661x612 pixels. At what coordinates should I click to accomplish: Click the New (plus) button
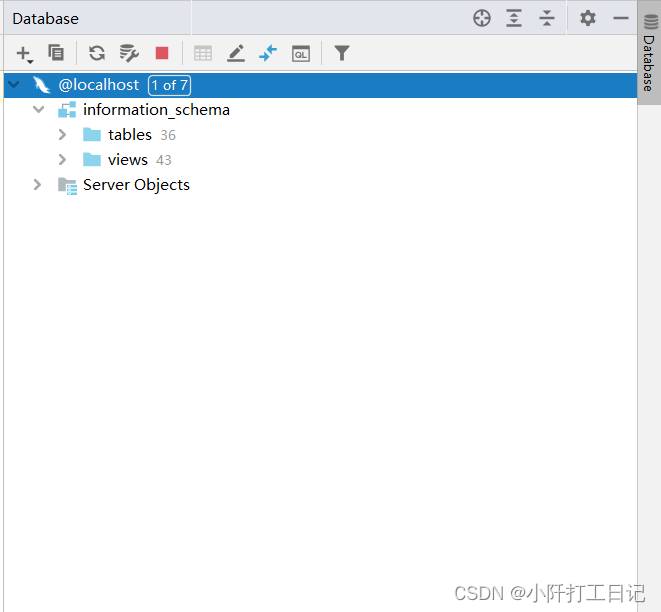coord(24,54)
